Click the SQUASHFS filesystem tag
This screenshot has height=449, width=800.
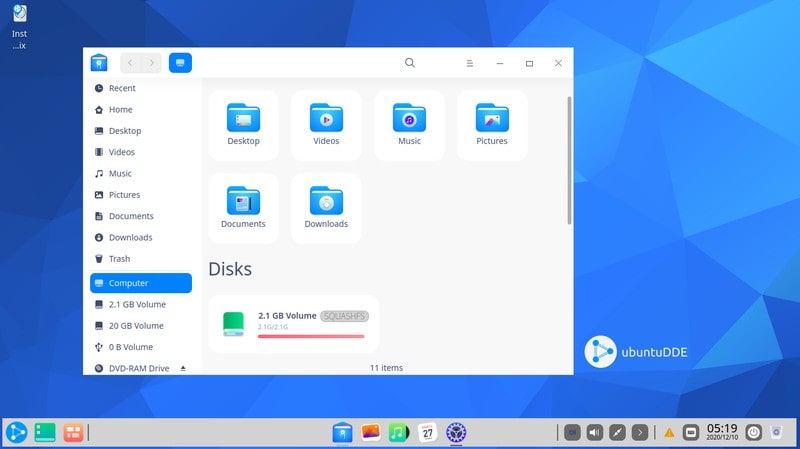coord(344,316)
